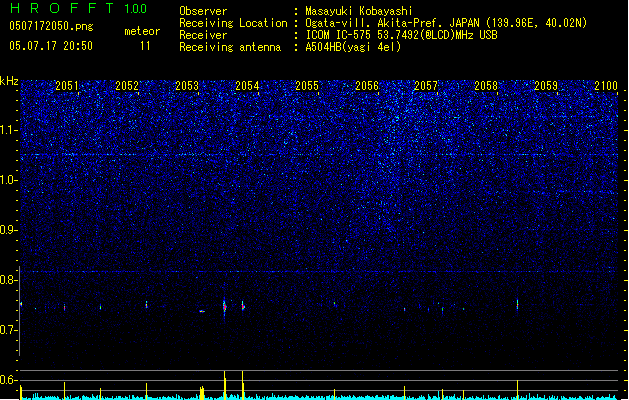The height and width of the screenshot is (400, 629).
Task: Click the kHz axis unit label
Action: click(9, 81)
